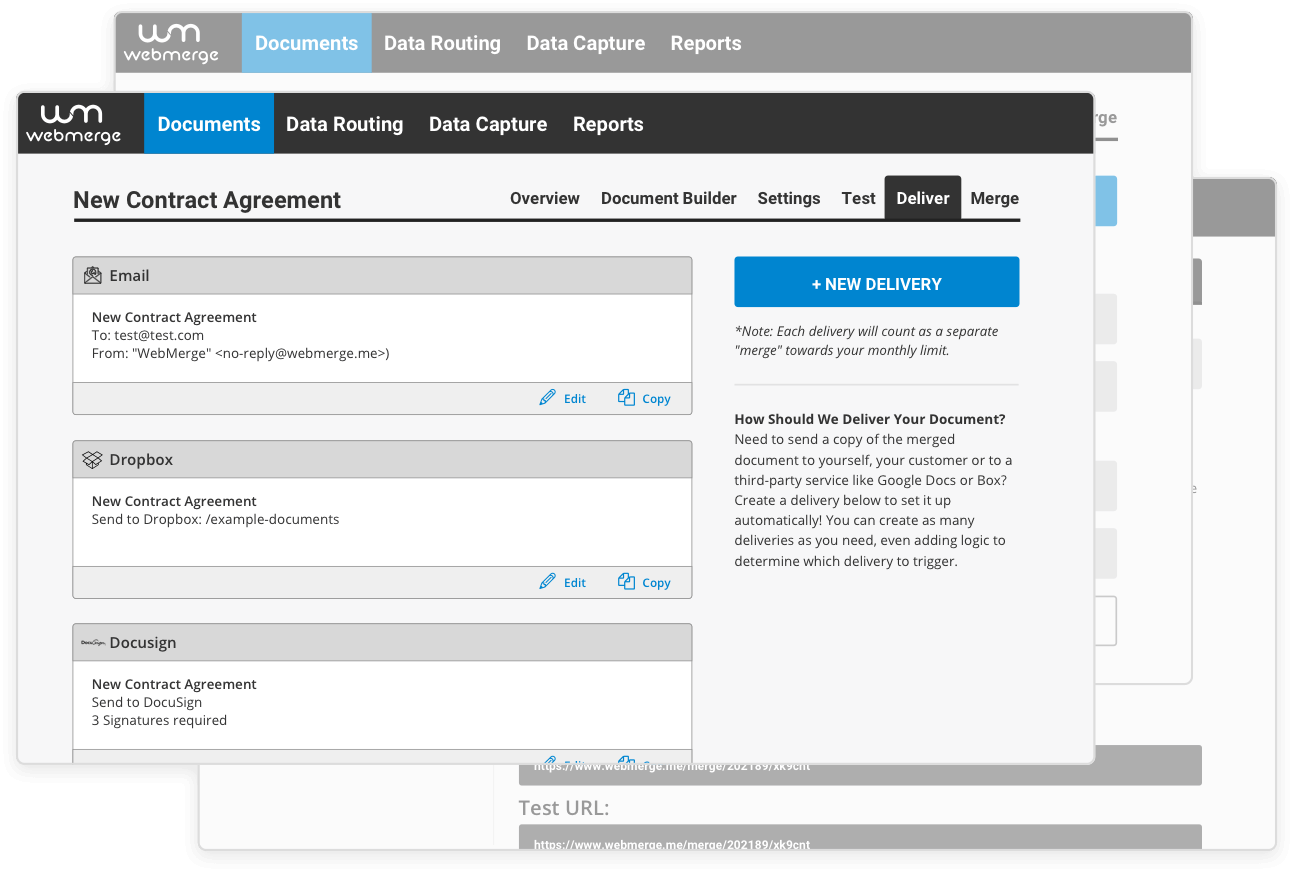Switch to the Settings tab
Viewport: 1293px width, 872px height.
click(789, 198)
